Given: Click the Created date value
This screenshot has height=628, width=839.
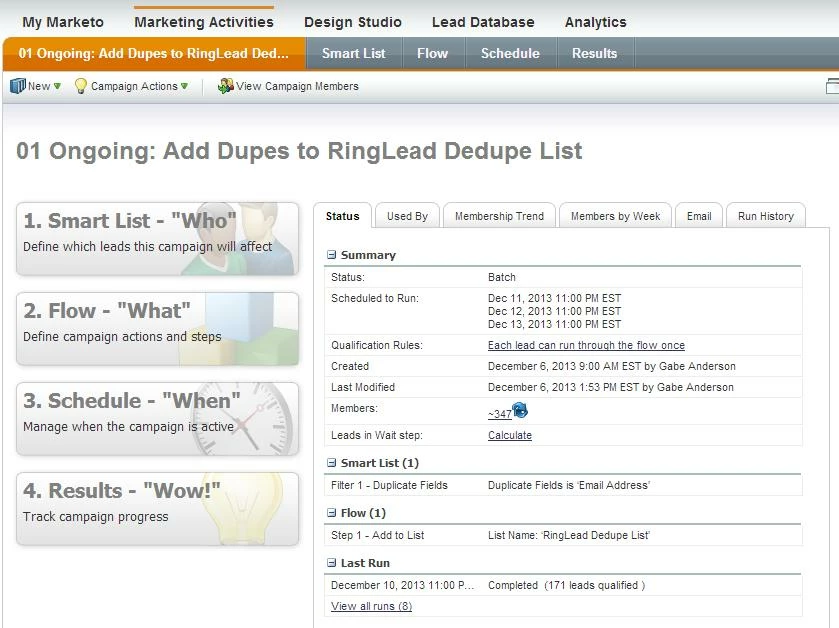Looking at the screenshot, I should click(612, 366).
